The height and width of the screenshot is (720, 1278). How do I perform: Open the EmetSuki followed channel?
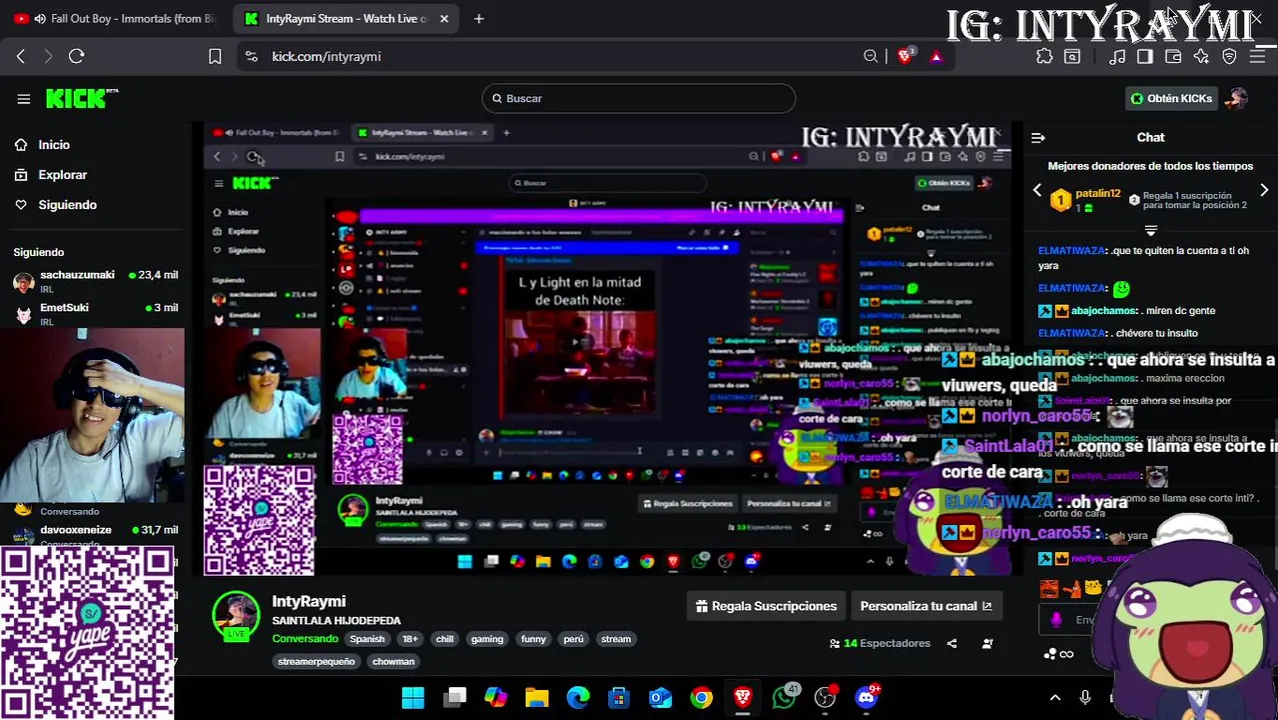pyautogui.click(x=95, y=313)
